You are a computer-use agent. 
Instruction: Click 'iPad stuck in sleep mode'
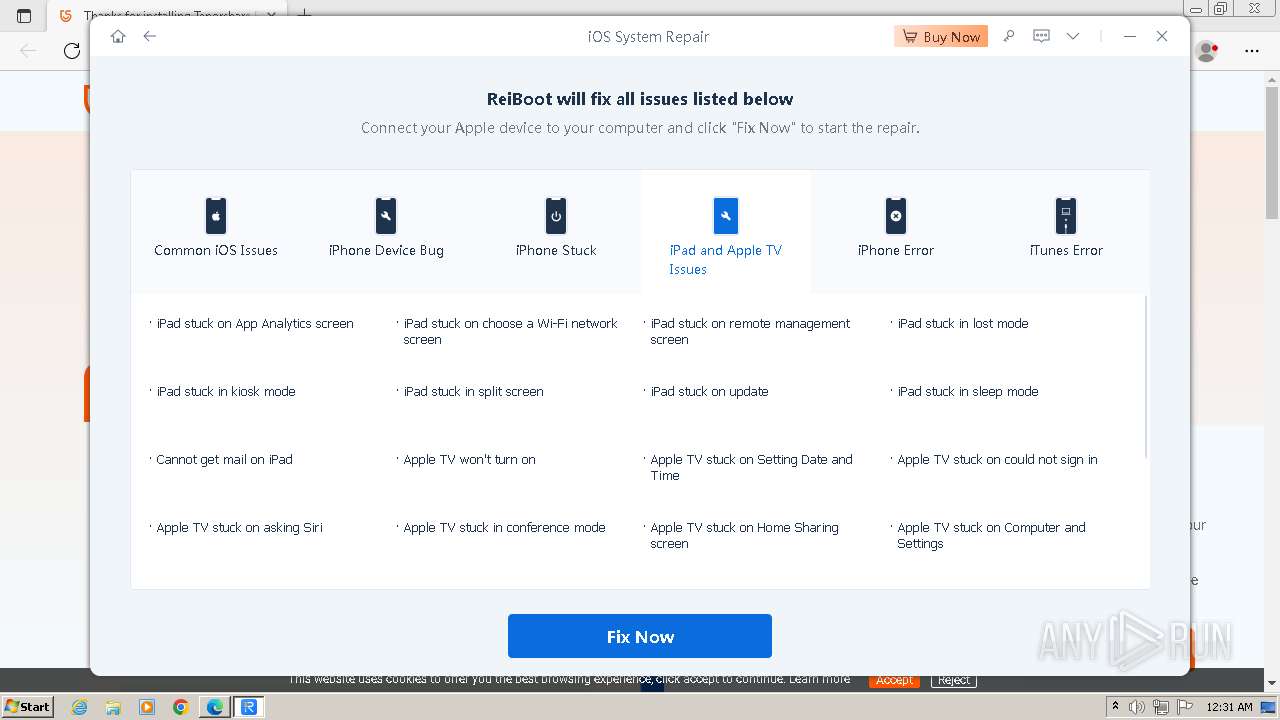pos(968,392)
